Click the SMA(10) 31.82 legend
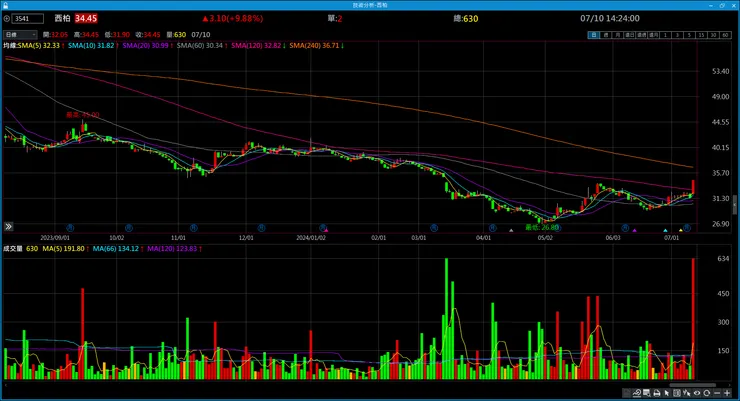Viewport: 740px width, 401px height. pyautogui.click(x=92, y=45)
